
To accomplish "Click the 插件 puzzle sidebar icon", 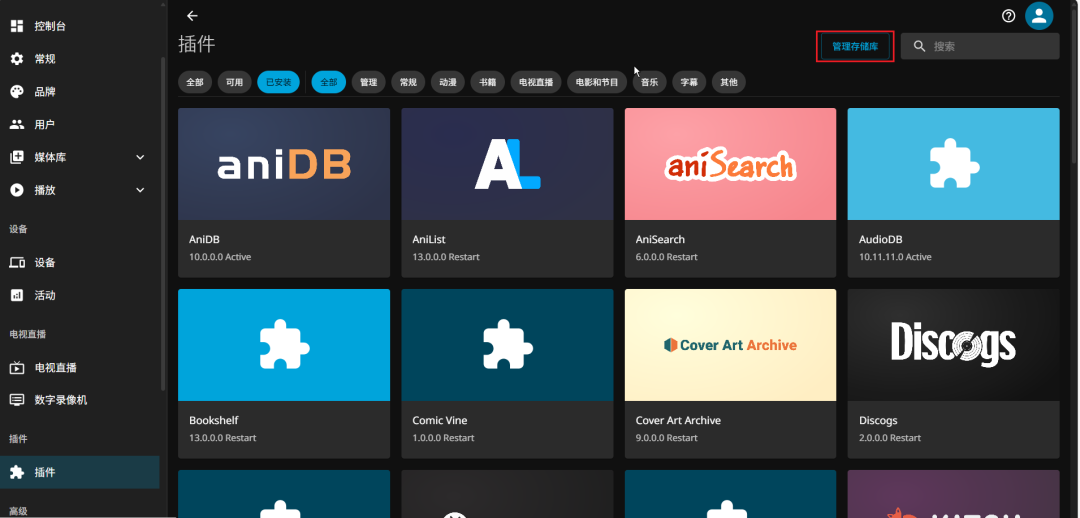I will point(17,473).
